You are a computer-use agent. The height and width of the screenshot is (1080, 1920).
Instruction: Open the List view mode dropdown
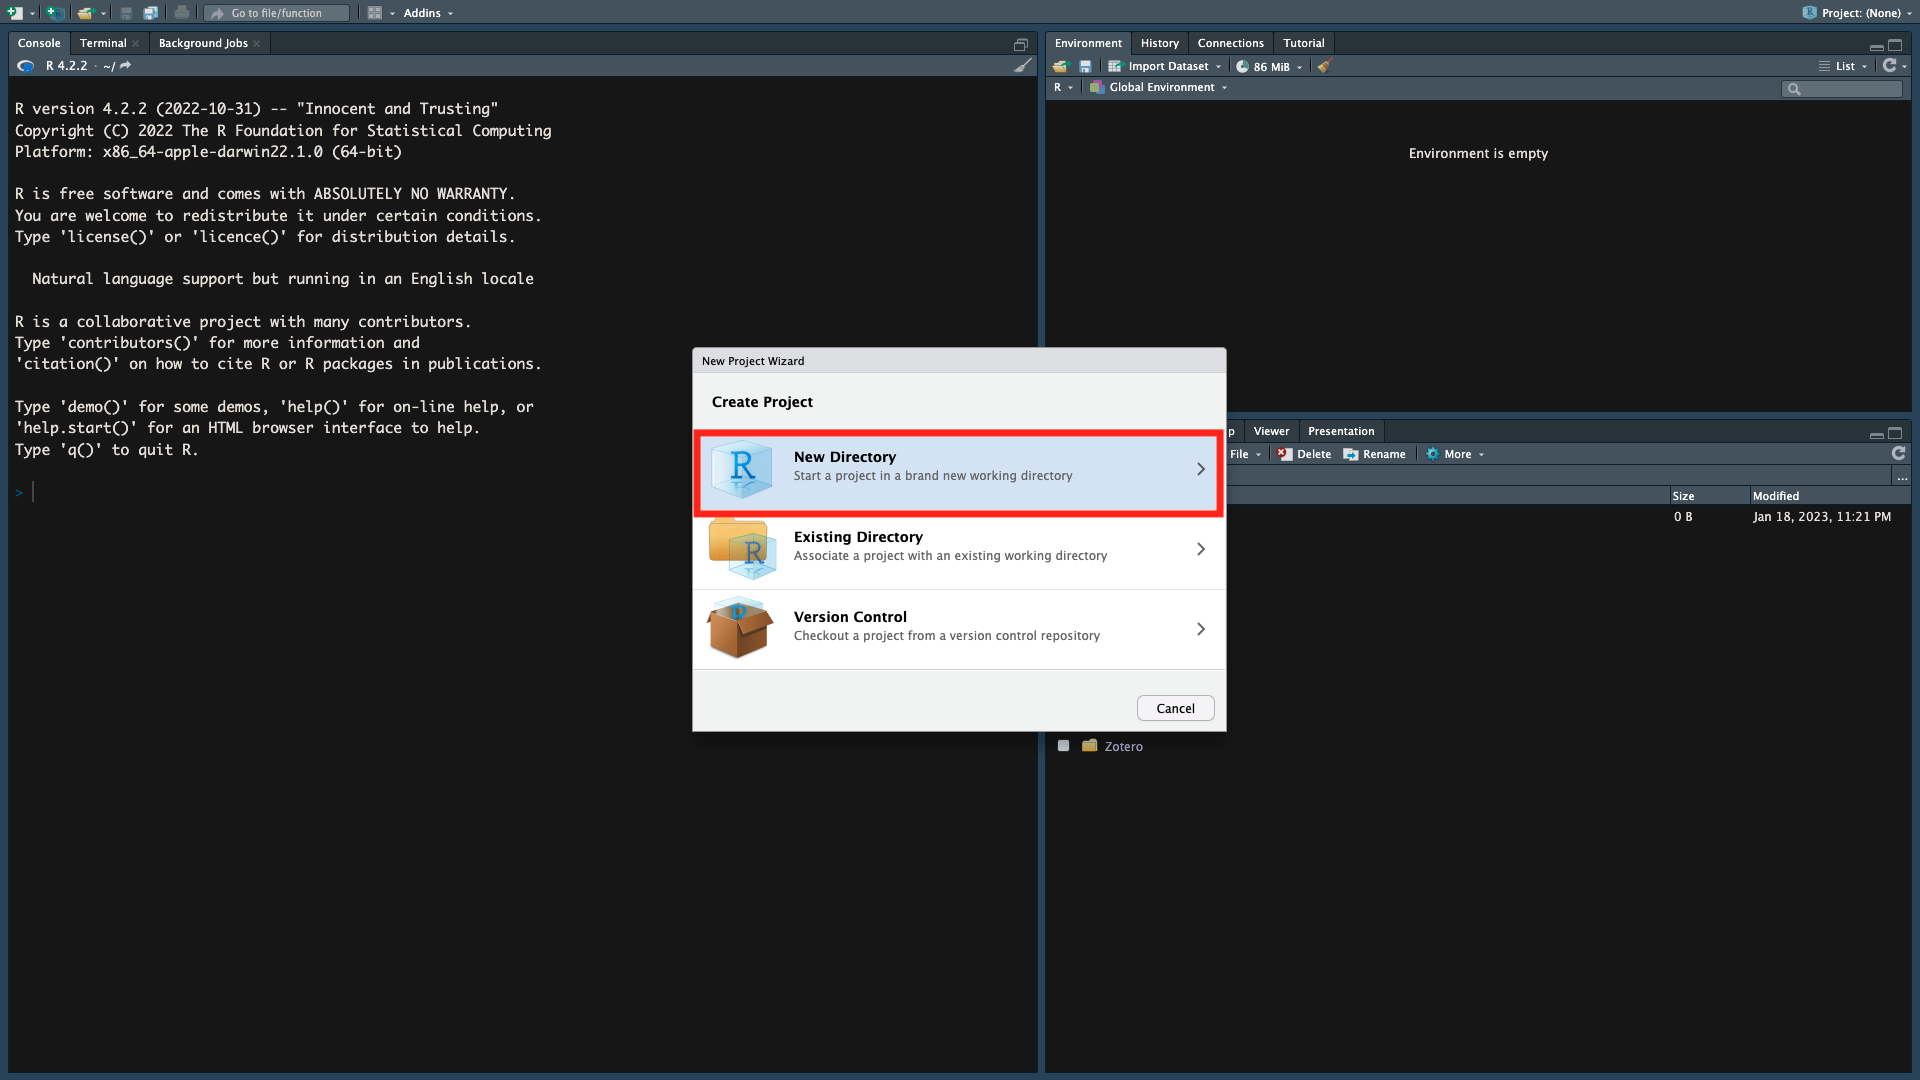coord(1844,66)
